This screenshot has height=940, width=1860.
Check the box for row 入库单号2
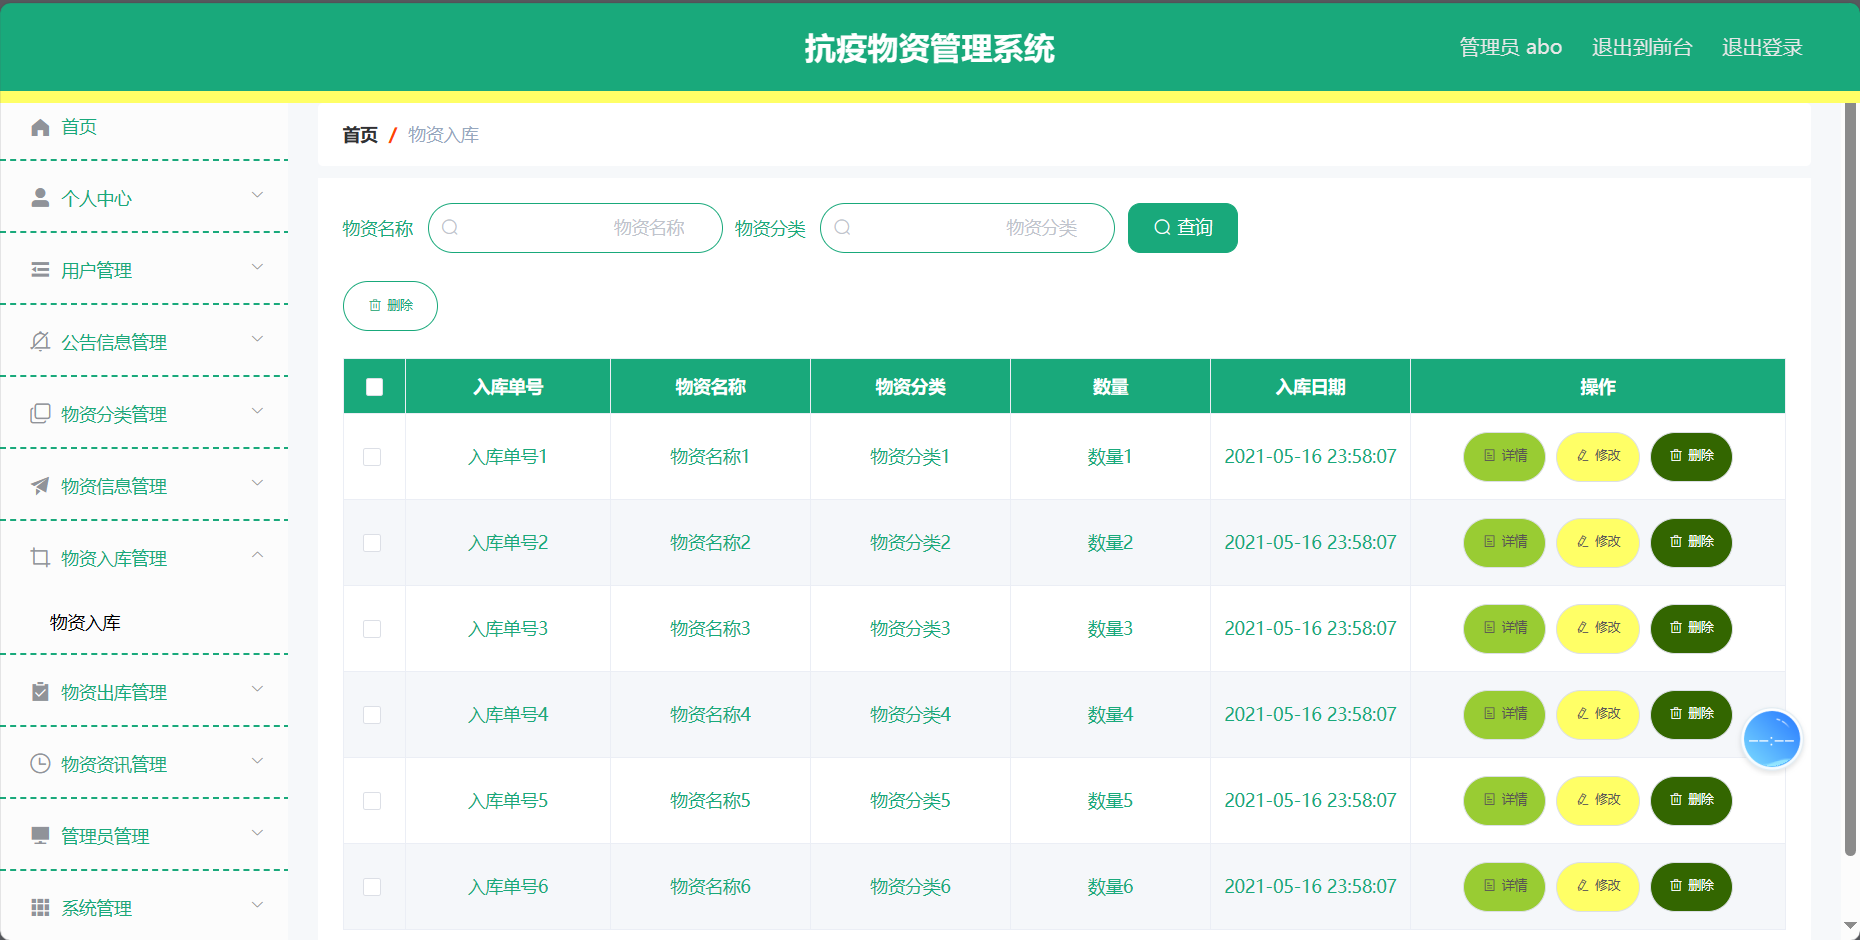click(372, 543)
